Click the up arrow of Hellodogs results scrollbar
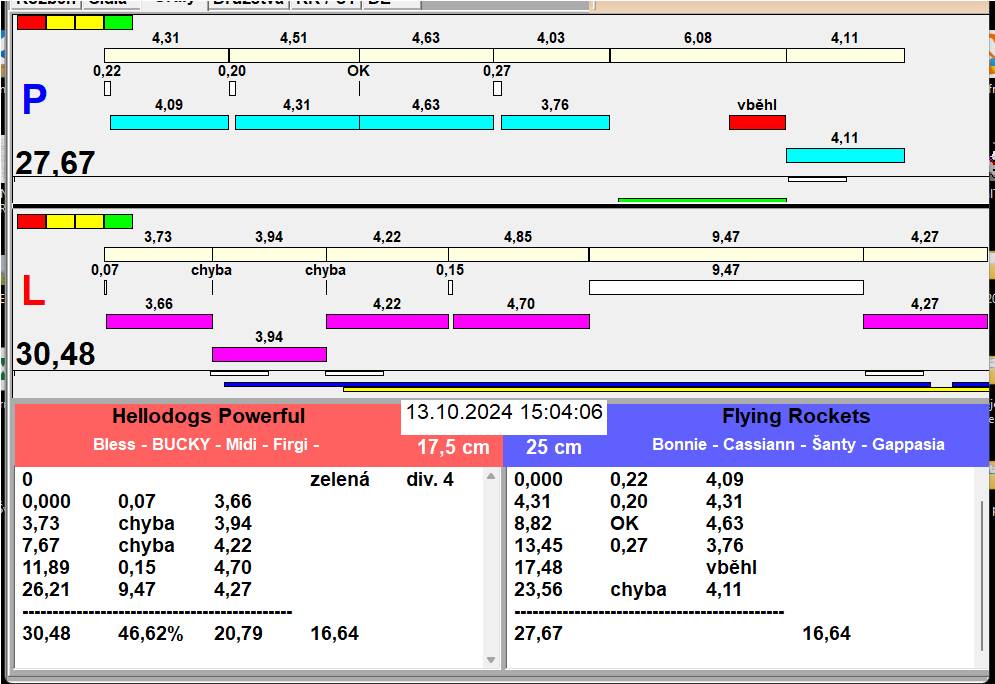 [491, 476]
